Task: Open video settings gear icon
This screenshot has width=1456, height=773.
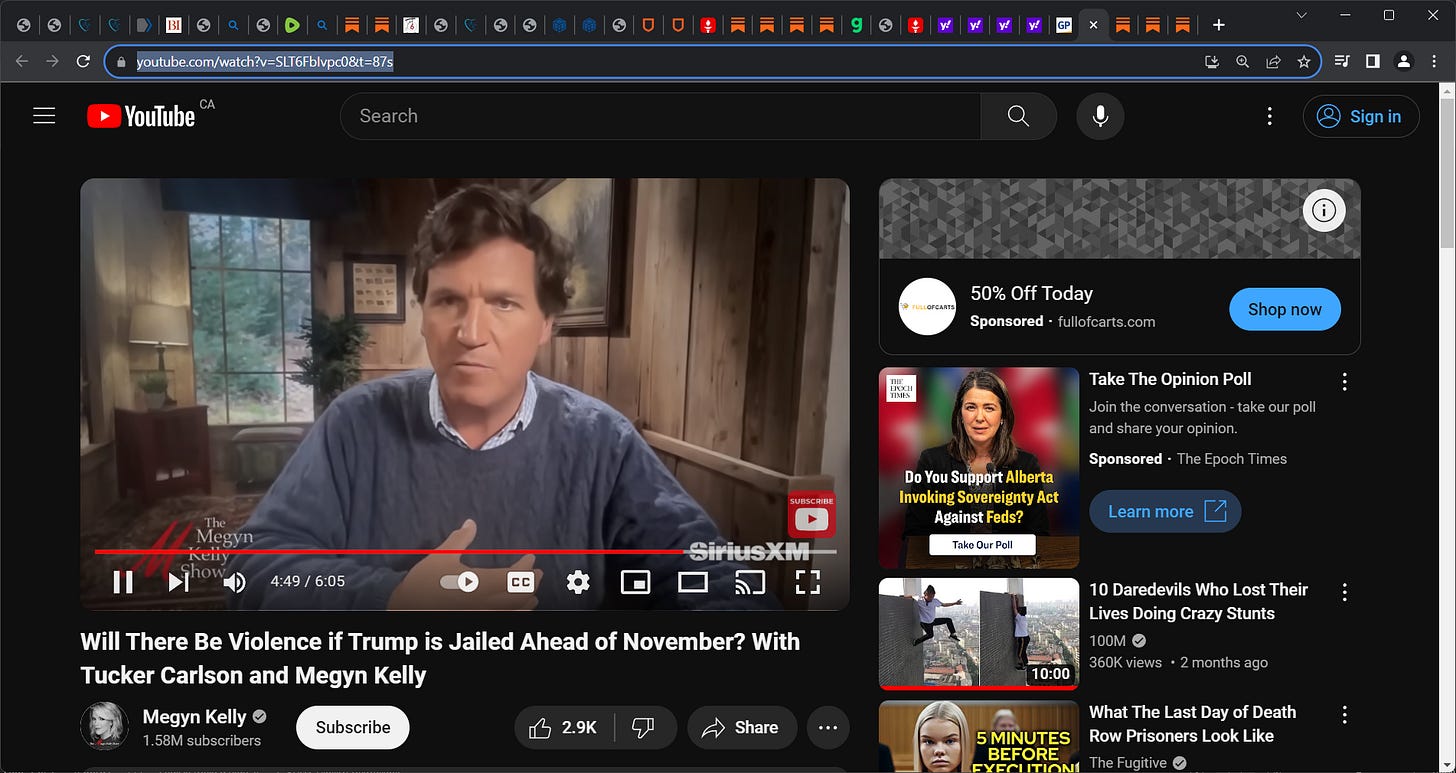Action: (x=578, y=582)
